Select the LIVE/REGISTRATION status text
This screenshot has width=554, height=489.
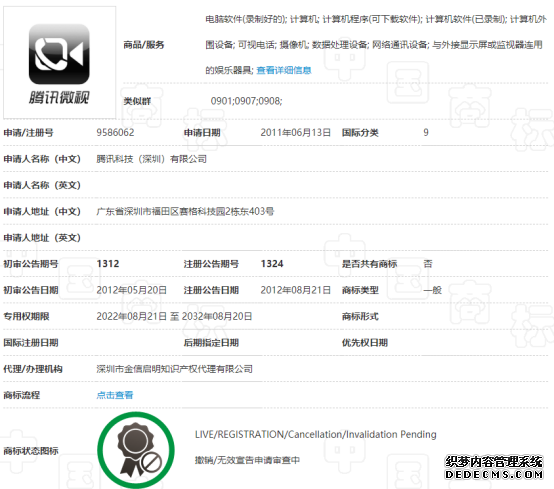[x=316, y=434]
